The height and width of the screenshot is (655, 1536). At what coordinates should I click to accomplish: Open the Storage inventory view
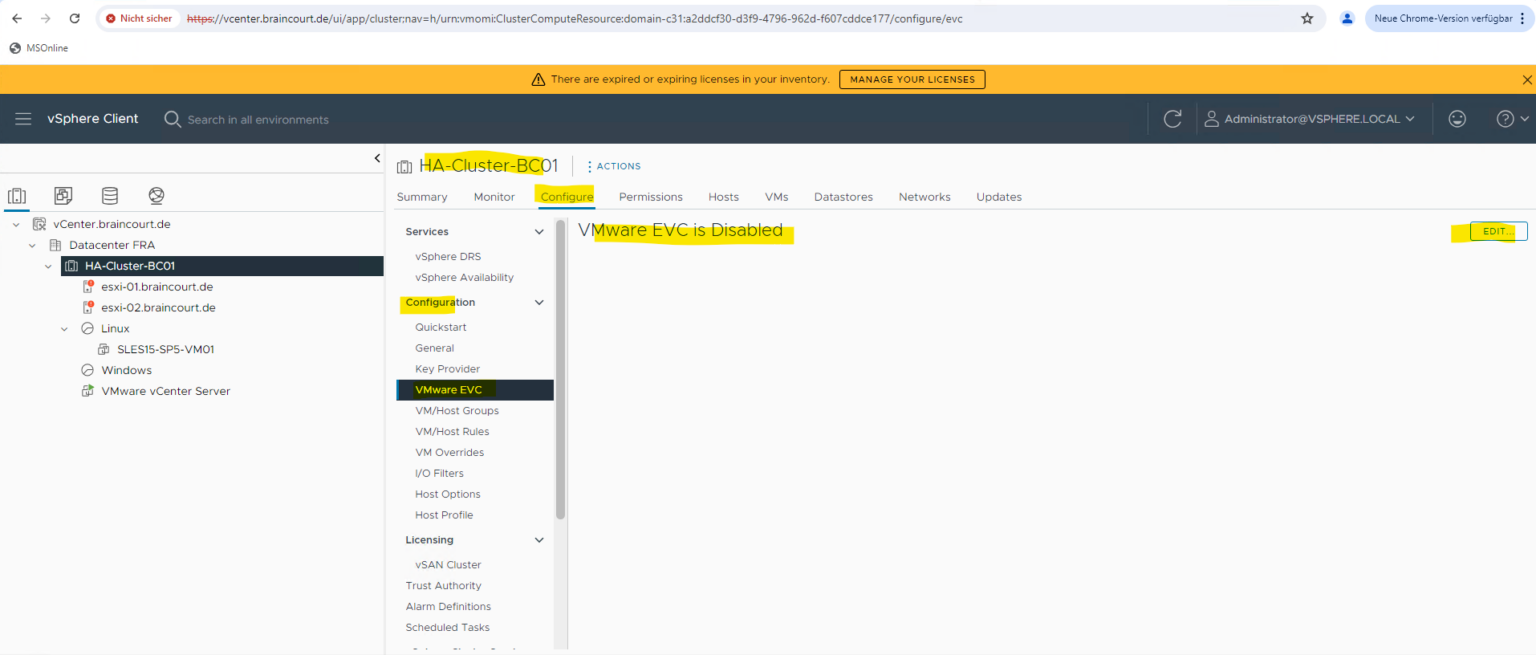[x=109, y=195]
